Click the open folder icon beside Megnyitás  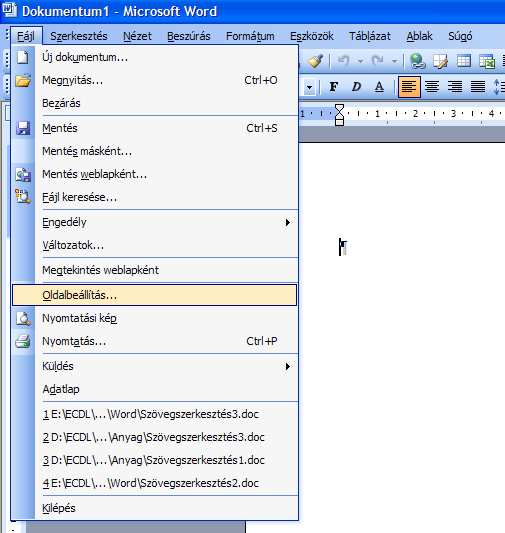click(23, 80)
